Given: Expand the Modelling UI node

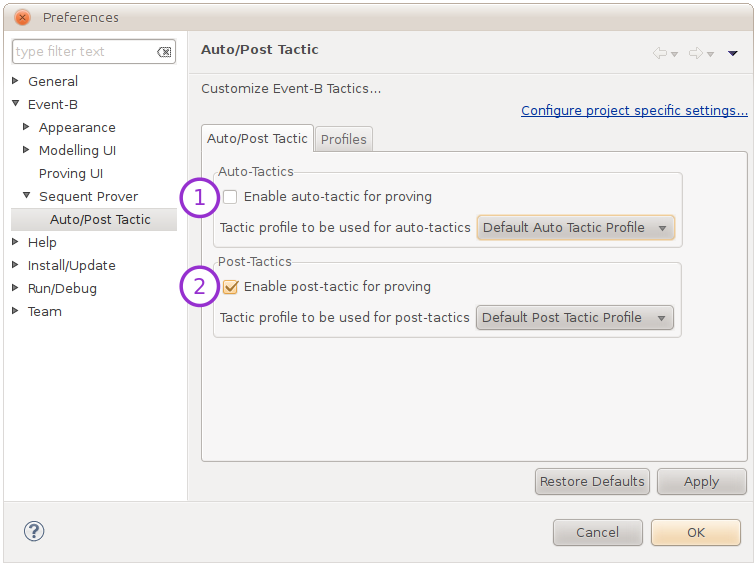Looking at the screenshot, I should [27, 151].
